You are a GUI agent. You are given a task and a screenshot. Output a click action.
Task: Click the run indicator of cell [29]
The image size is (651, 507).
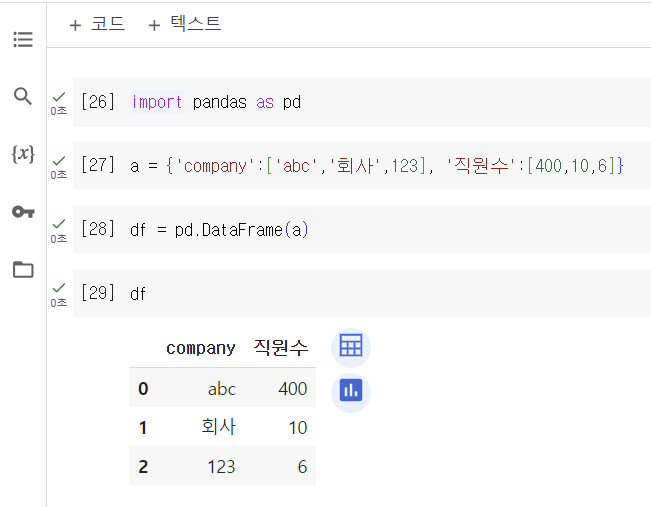point(59,294)
